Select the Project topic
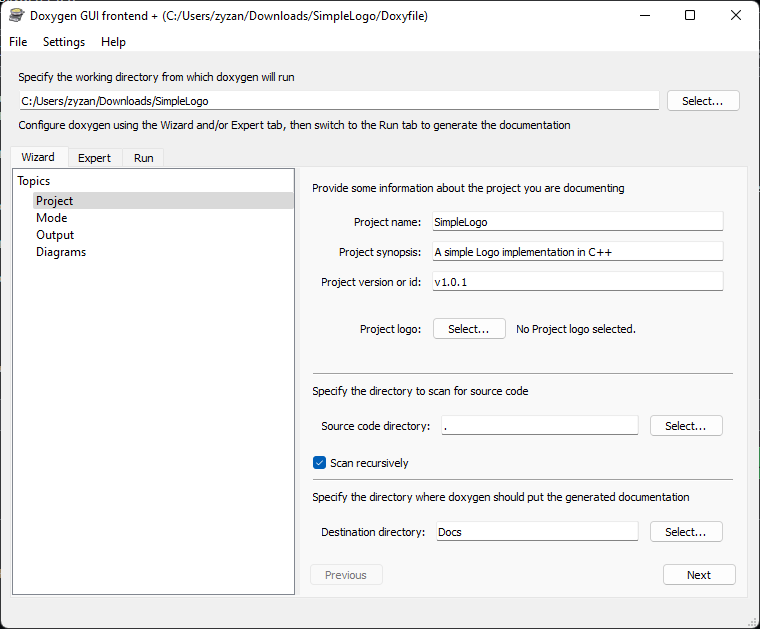Screen dimensions: 760x629 pyautogui.click(x=163, y=201)
